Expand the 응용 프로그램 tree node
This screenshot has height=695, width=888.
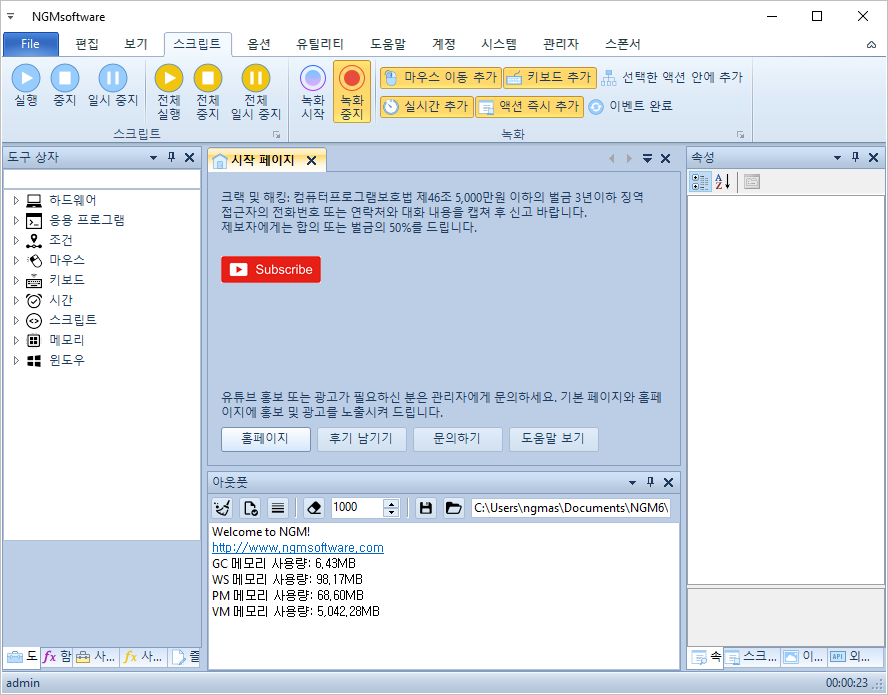pyautogui.click(x=16, y=220)
